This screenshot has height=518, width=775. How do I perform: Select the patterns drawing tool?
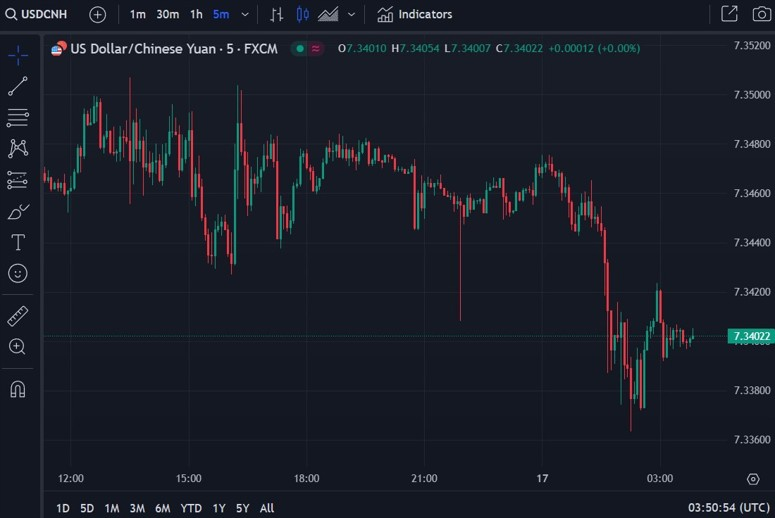click(x=18, y=148)
